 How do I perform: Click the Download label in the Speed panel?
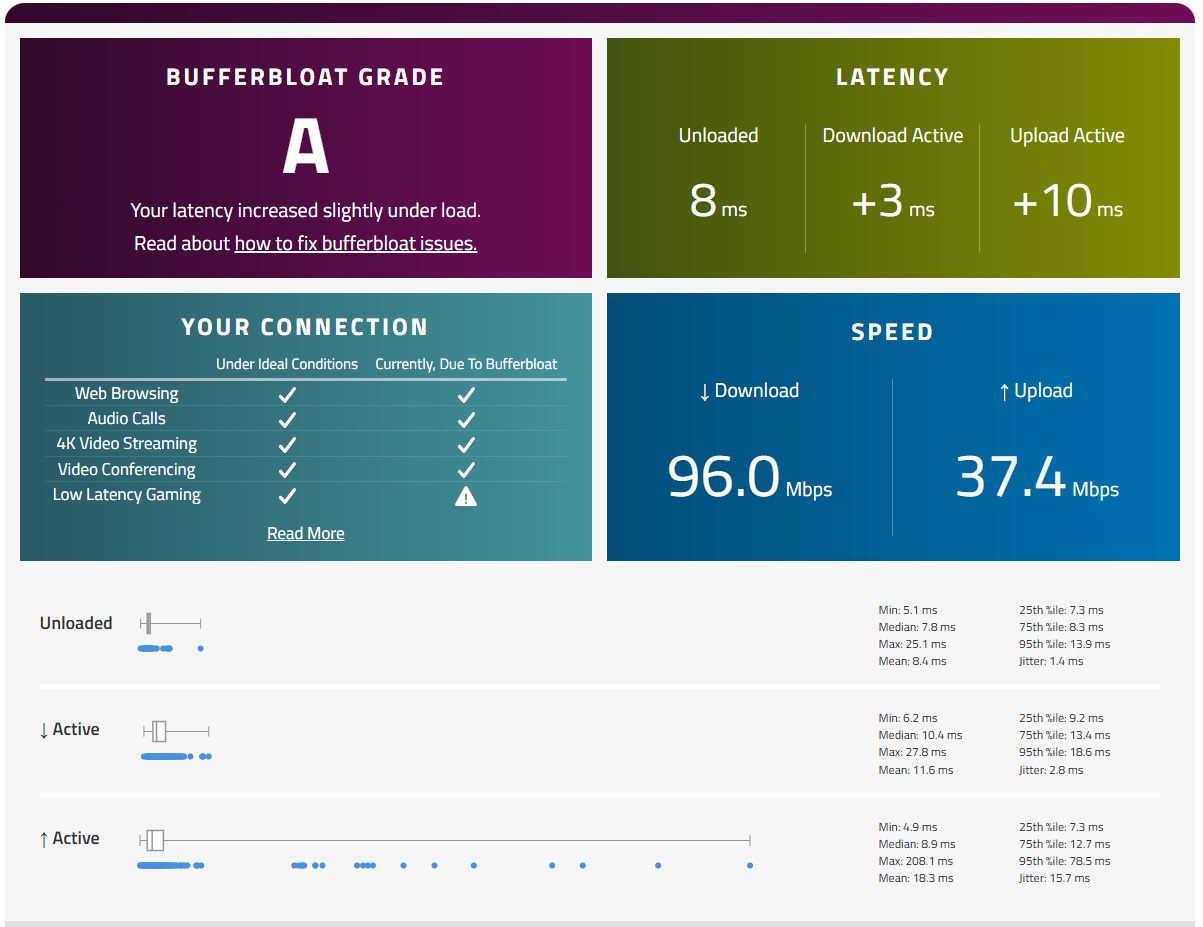tap(749, 391)
